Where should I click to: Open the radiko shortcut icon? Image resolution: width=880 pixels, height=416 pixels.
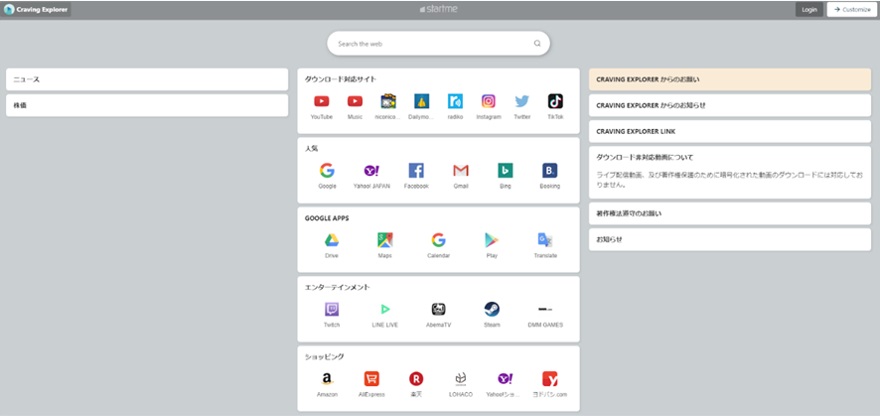(455, 101)
